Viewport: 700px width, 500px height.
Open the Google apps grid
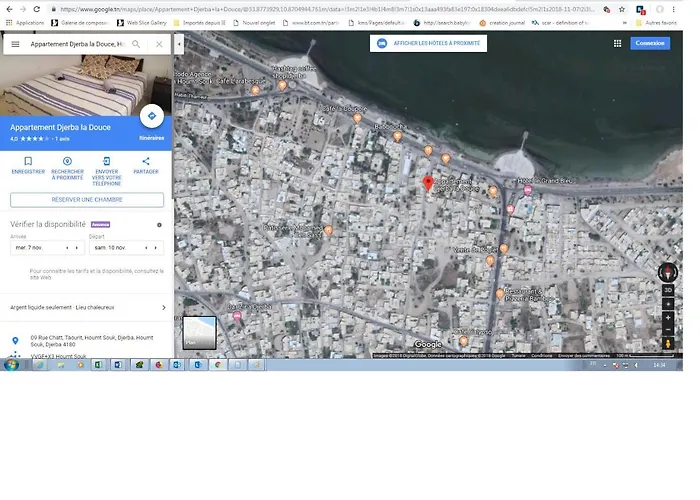[617, 43]
